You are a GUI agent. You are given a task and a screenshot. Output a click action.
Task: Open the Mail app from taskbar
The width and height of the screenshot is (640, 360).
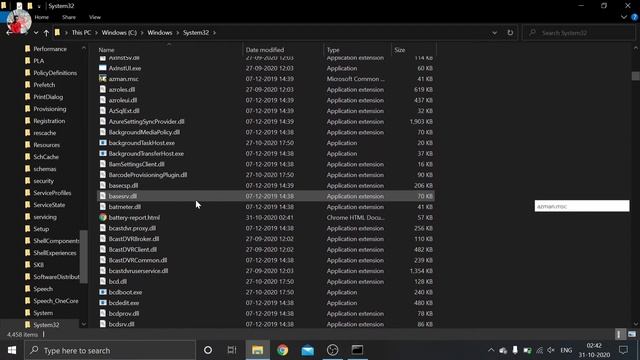[x=307, y=350]
